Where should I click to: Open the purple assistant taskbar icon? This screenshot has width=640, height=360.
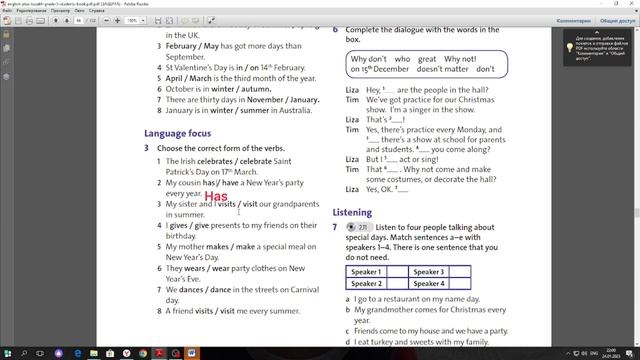[x=59, y=353]
